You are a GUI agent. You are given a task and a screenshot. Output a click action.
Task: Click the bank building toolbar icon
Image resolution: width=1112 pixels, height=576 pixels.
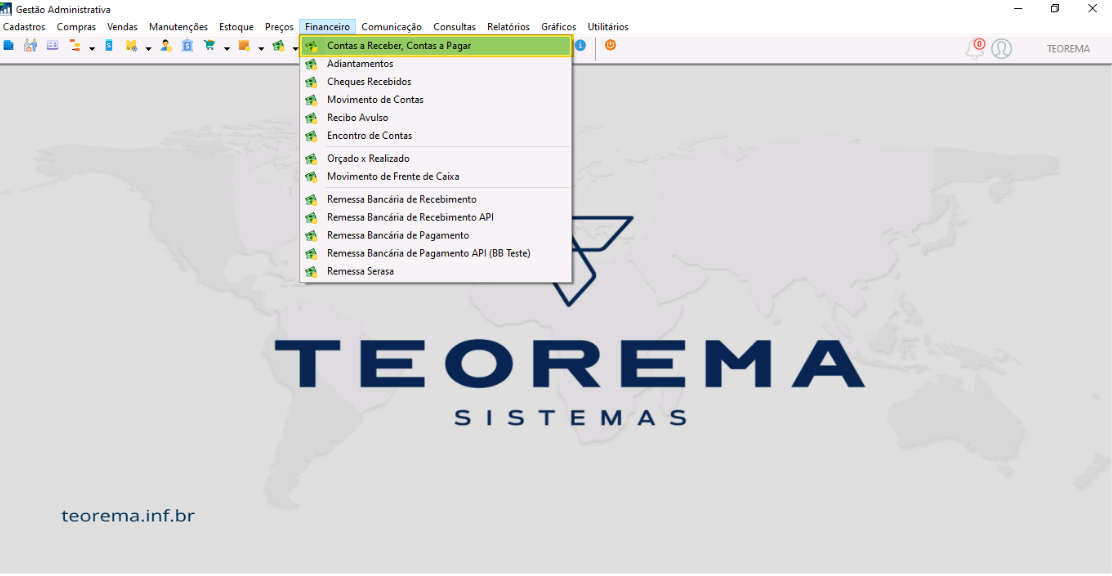click(x=187, y=45)
